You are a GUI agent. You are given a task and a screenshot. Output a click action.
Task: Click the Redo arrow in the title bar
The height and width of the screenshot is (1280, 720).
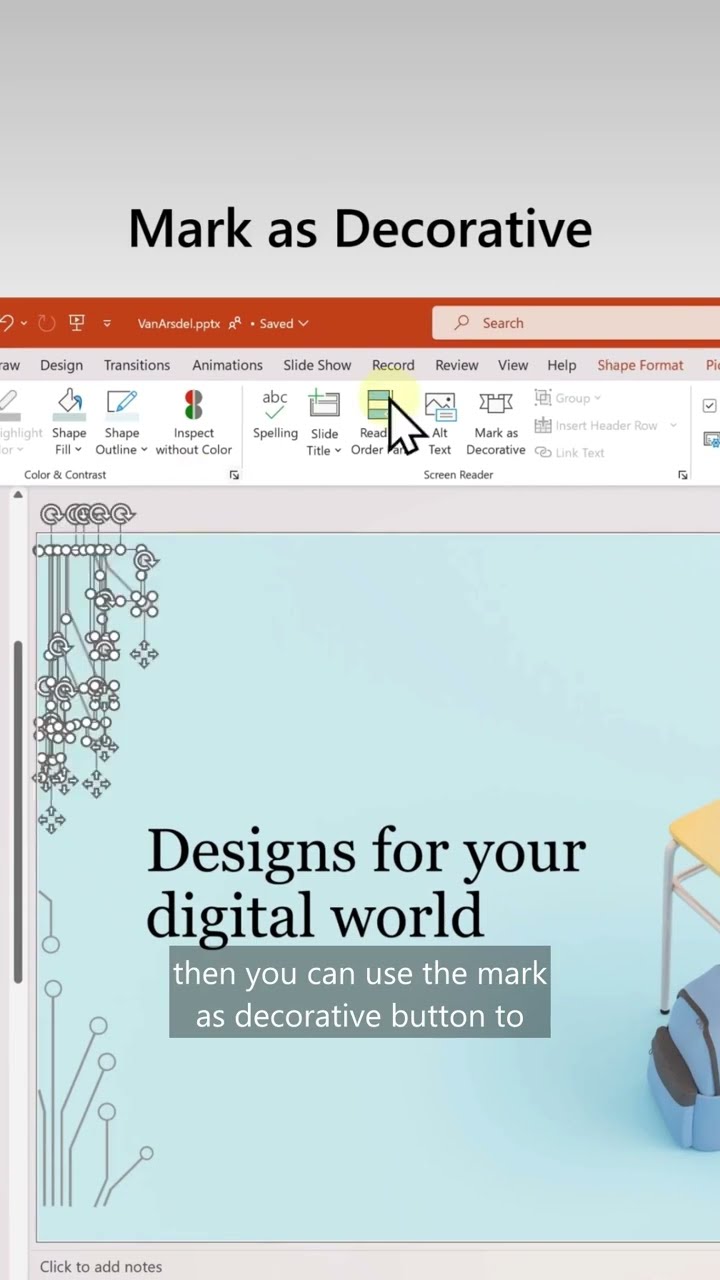[46, 323]
